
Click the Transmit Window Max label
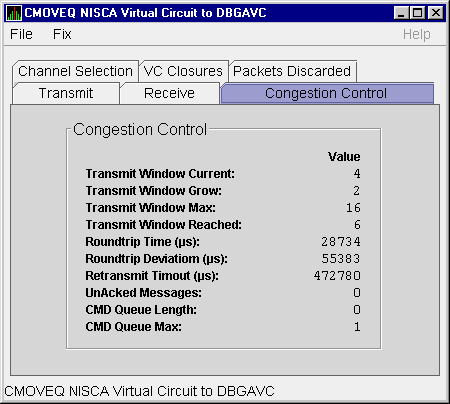[x=151, y=208]
